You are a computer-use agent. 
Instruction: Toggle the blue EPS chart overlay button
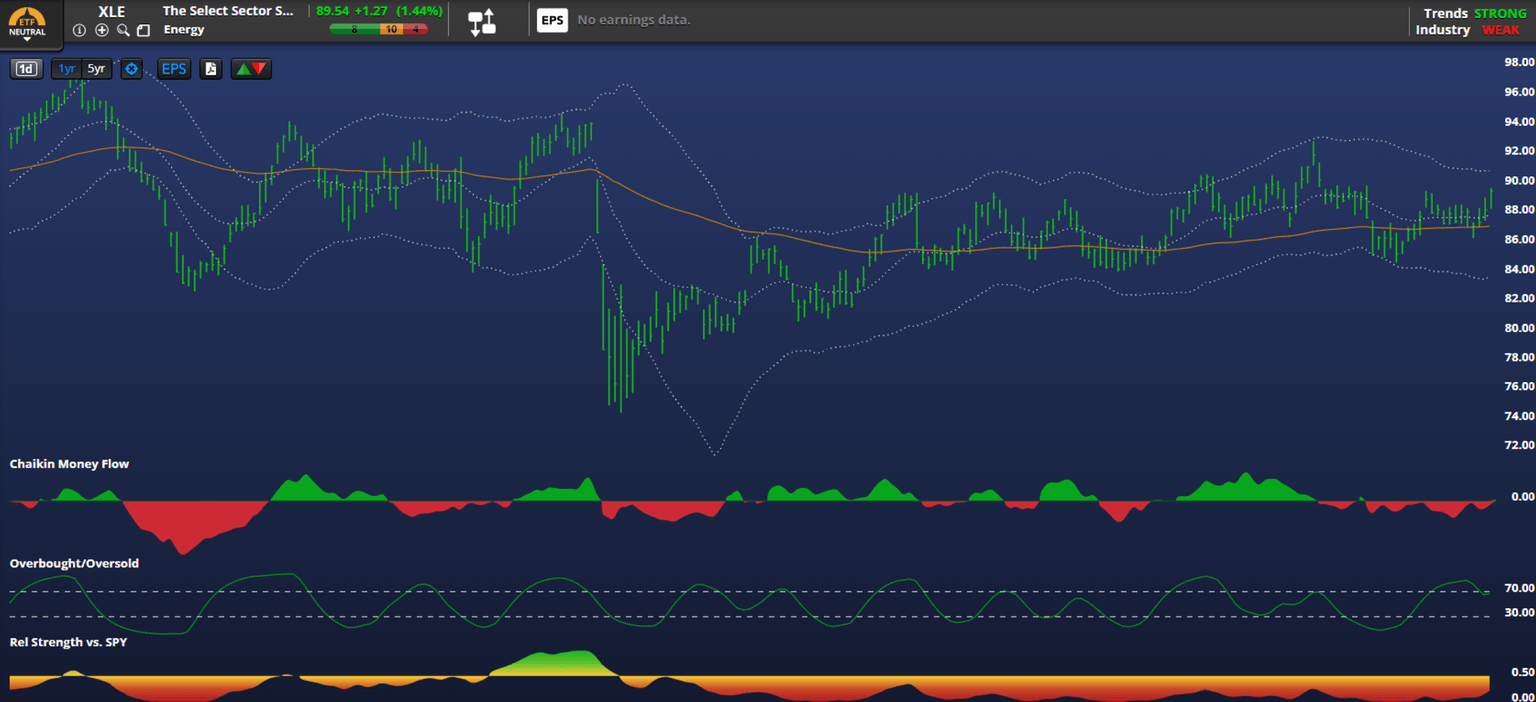174,69
